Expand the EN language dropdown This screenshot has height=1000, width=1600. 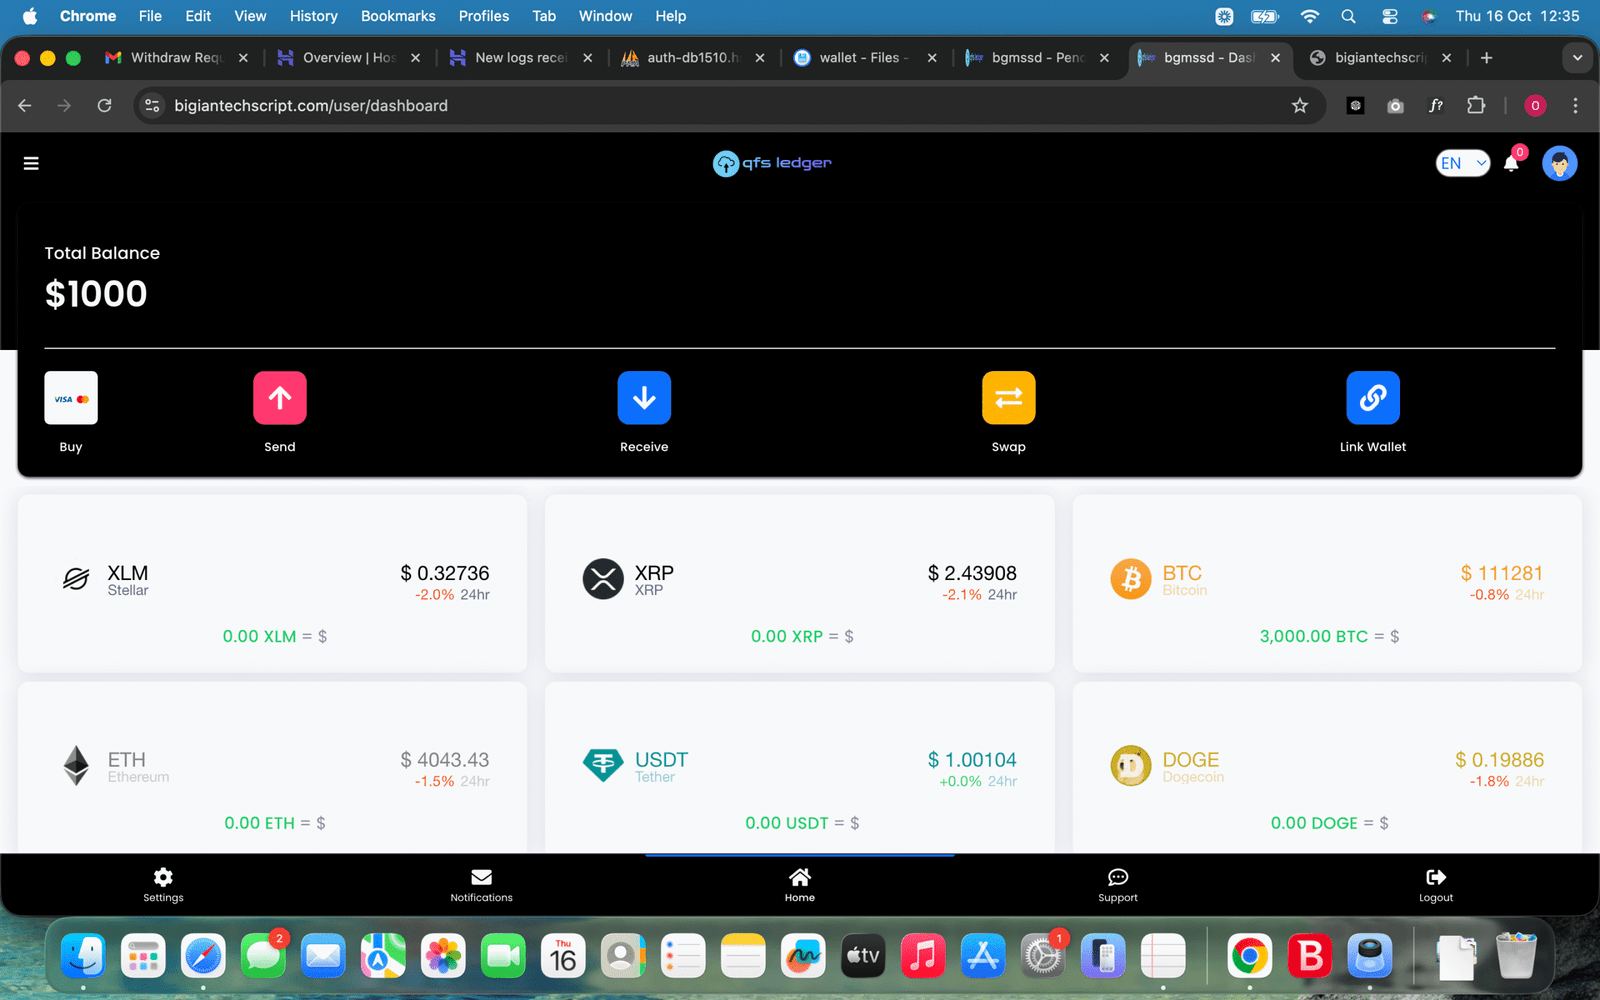click(1462, 163)
